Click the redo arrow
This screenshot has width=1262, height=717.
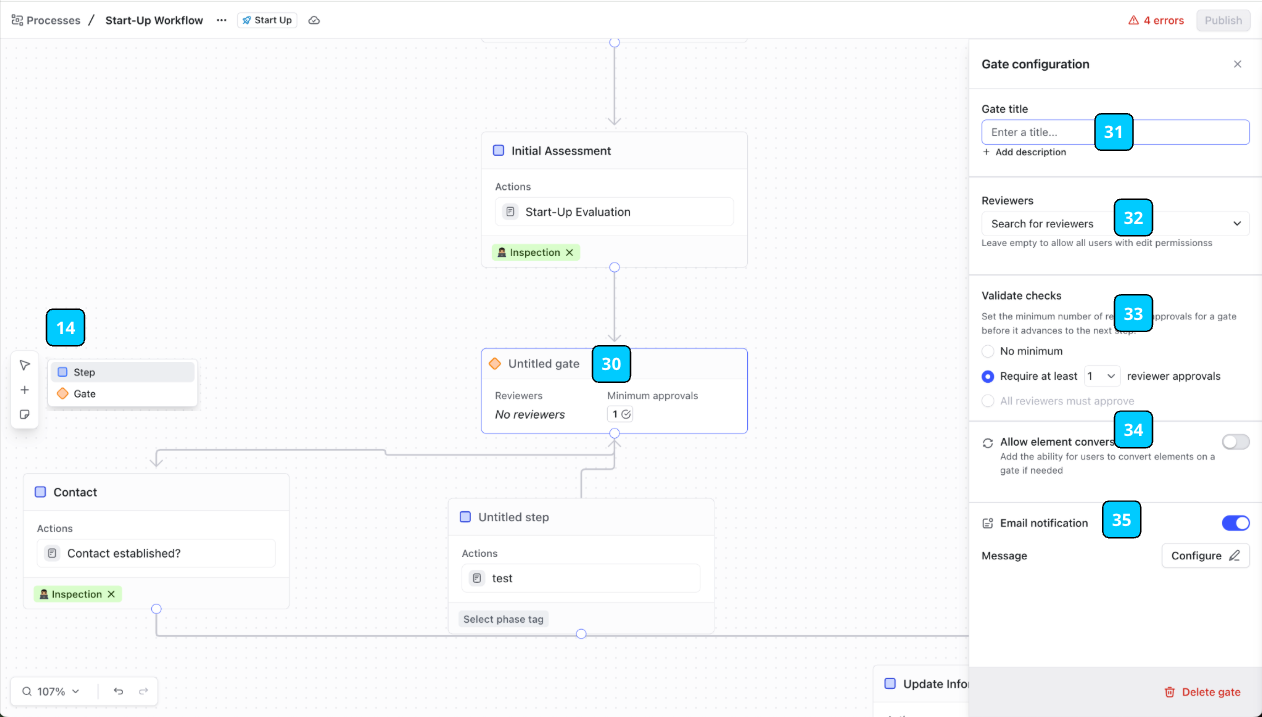coord(143,691)
